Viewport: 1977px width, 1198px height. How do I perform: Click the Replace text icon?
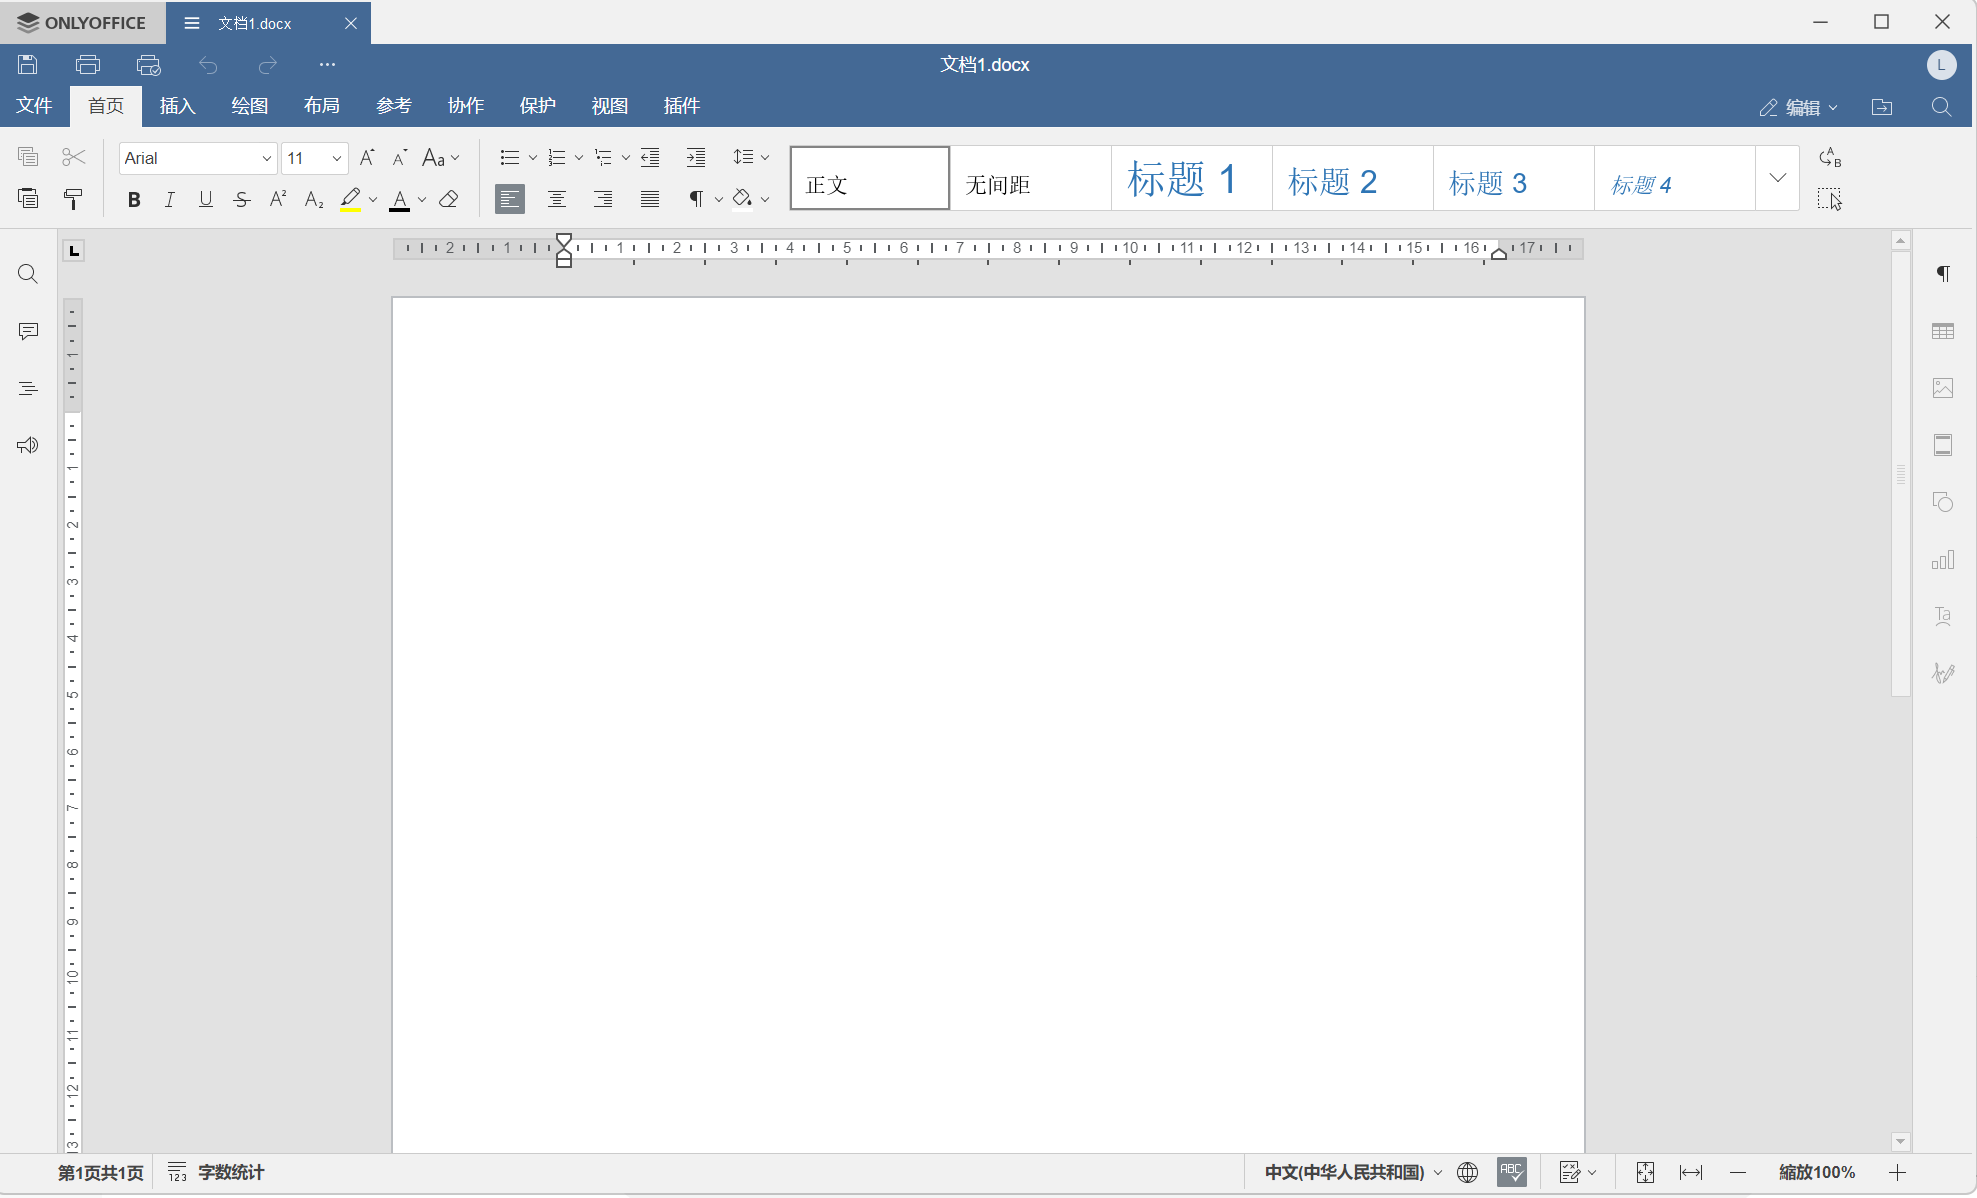point(1829,157)
